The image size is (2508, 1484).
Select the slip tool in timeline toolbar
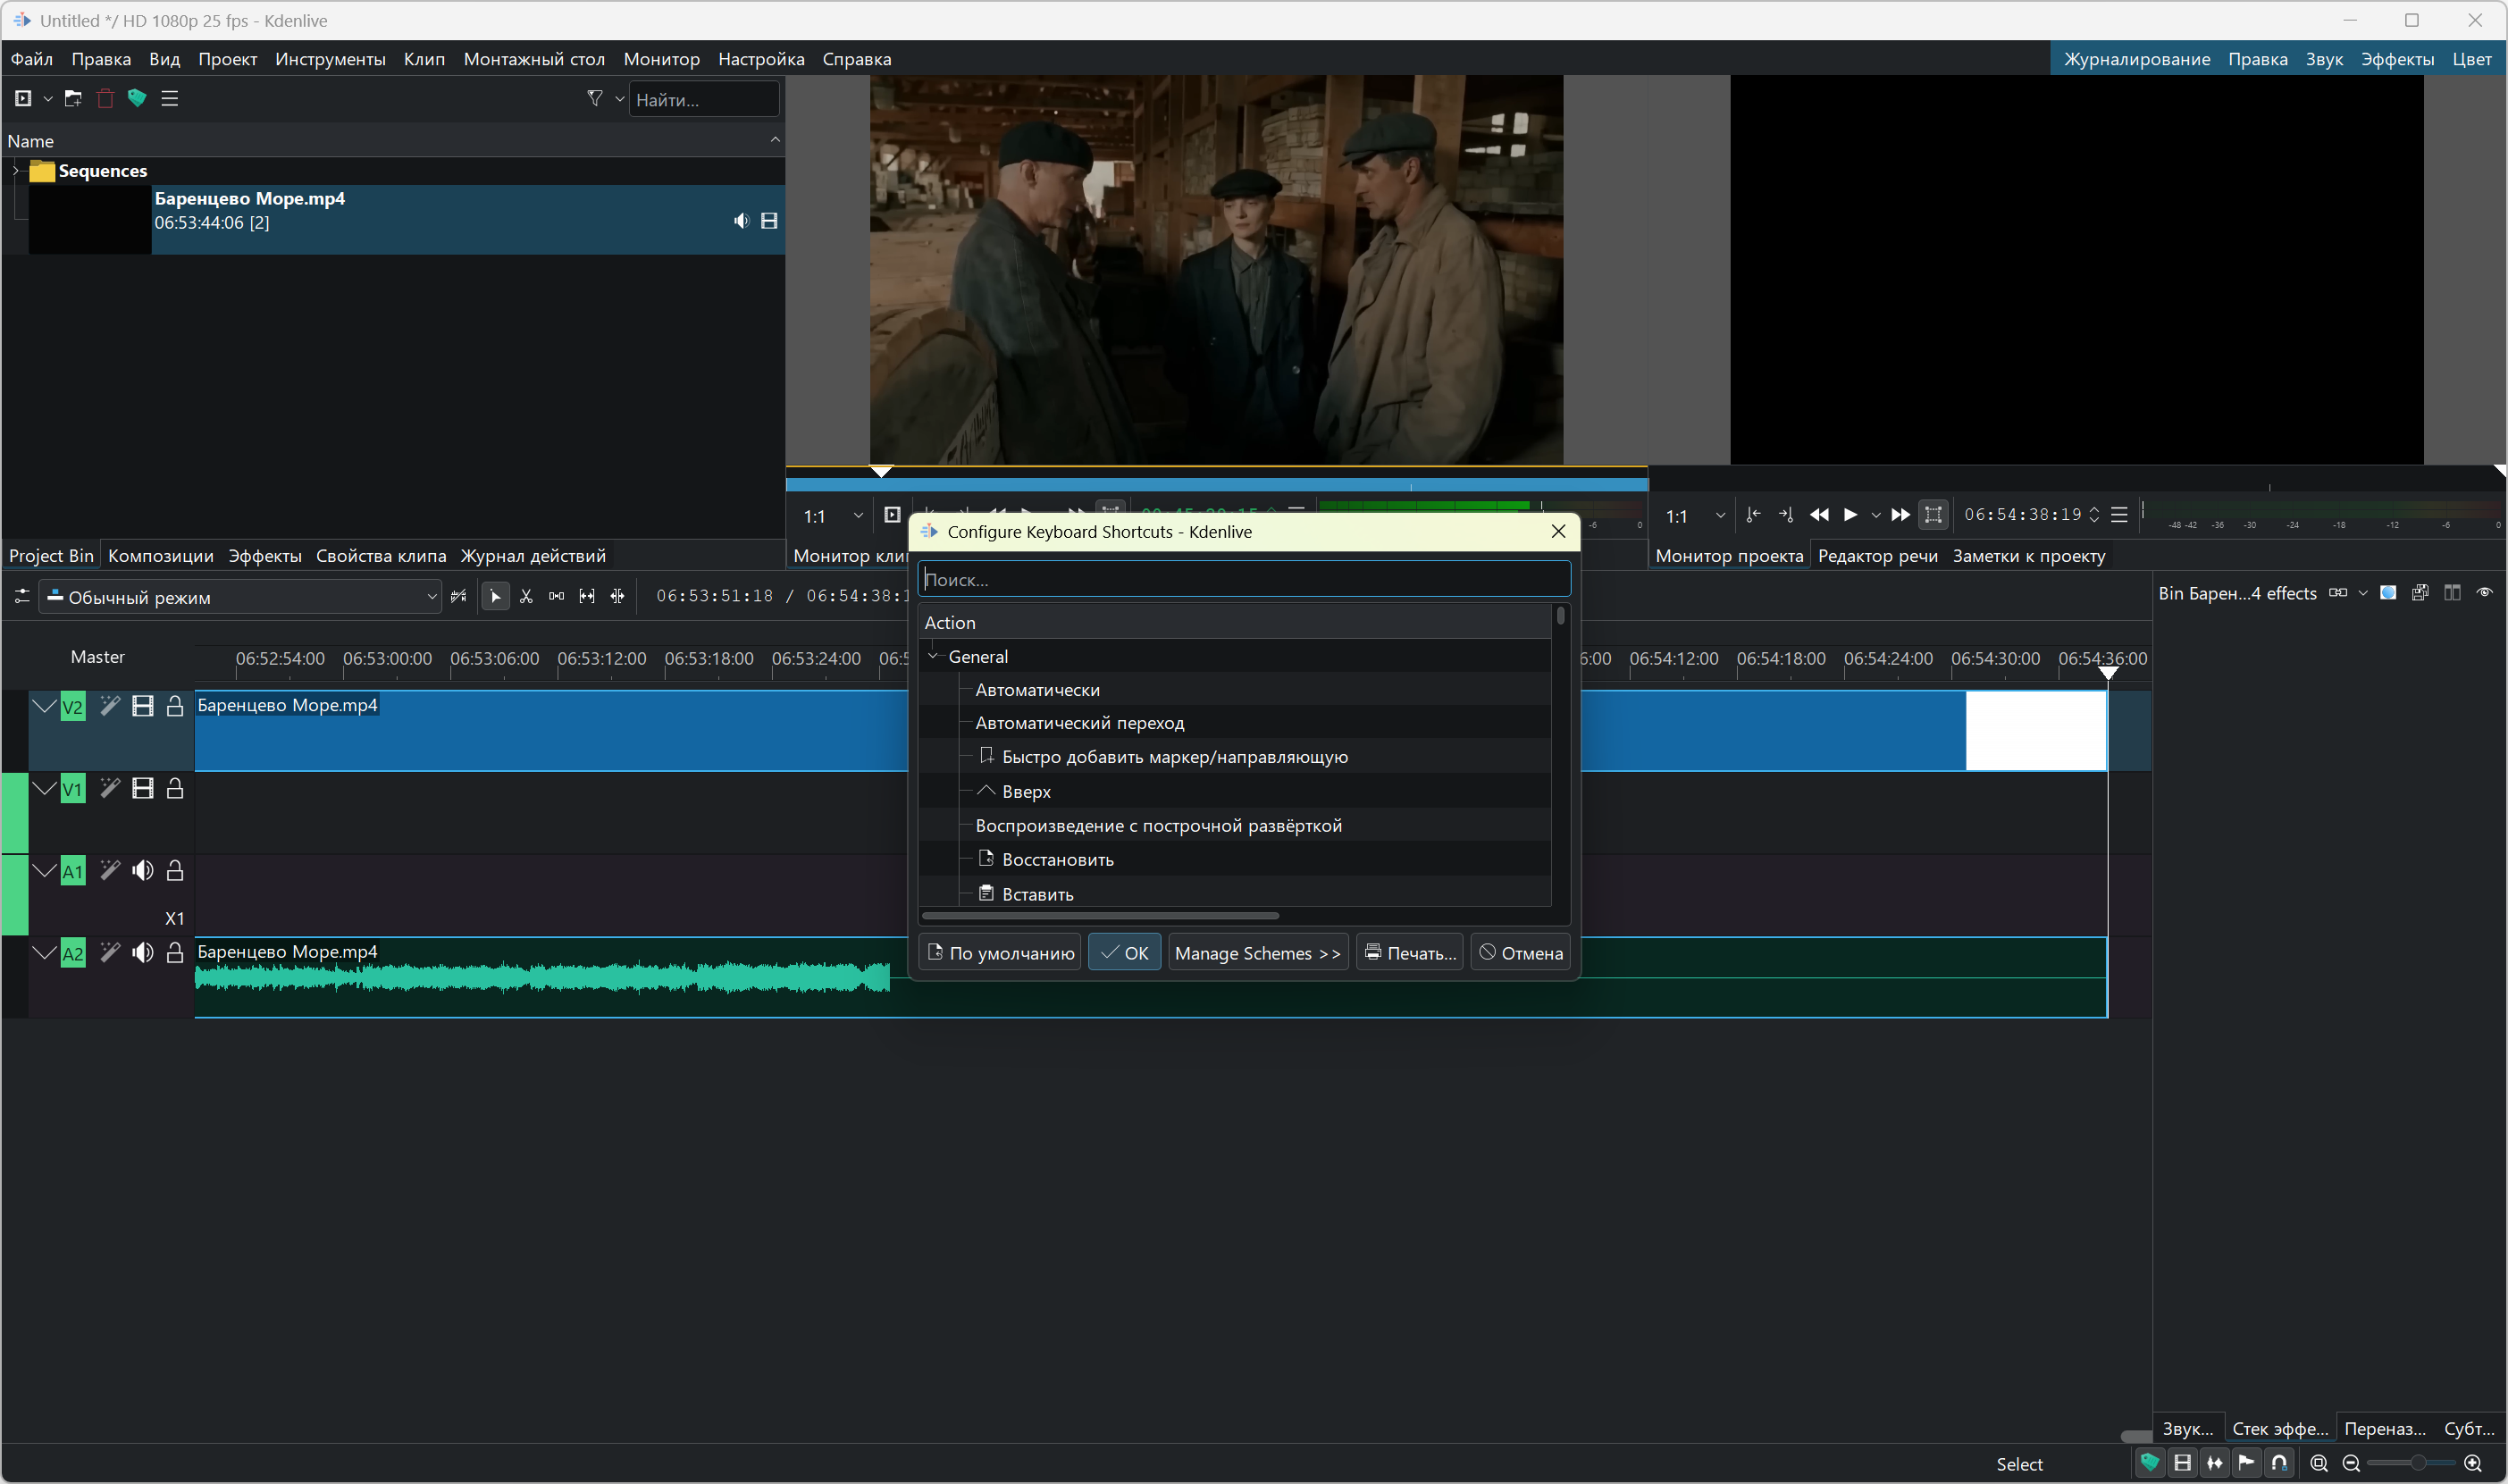[587, 597]
